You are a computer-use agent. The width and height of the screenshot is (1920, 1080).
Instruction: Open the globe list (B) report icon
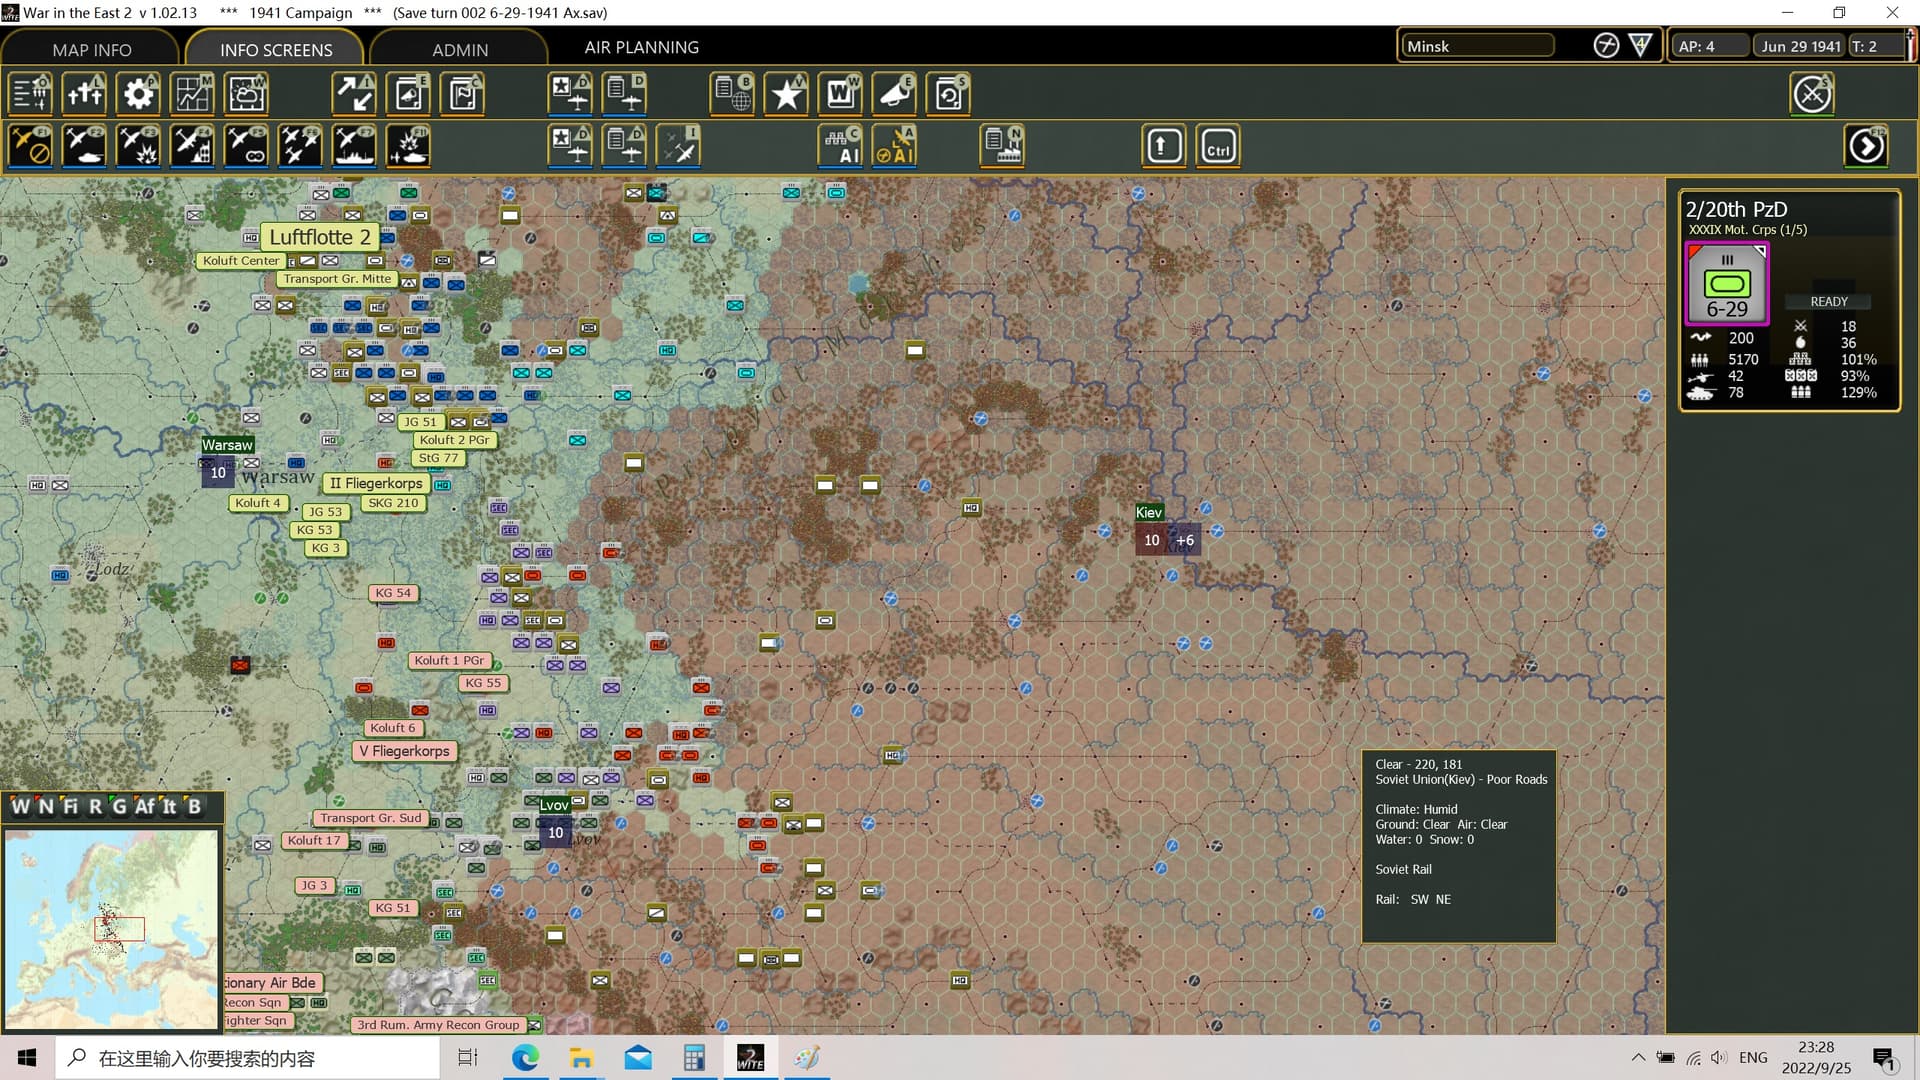[733, 94]
